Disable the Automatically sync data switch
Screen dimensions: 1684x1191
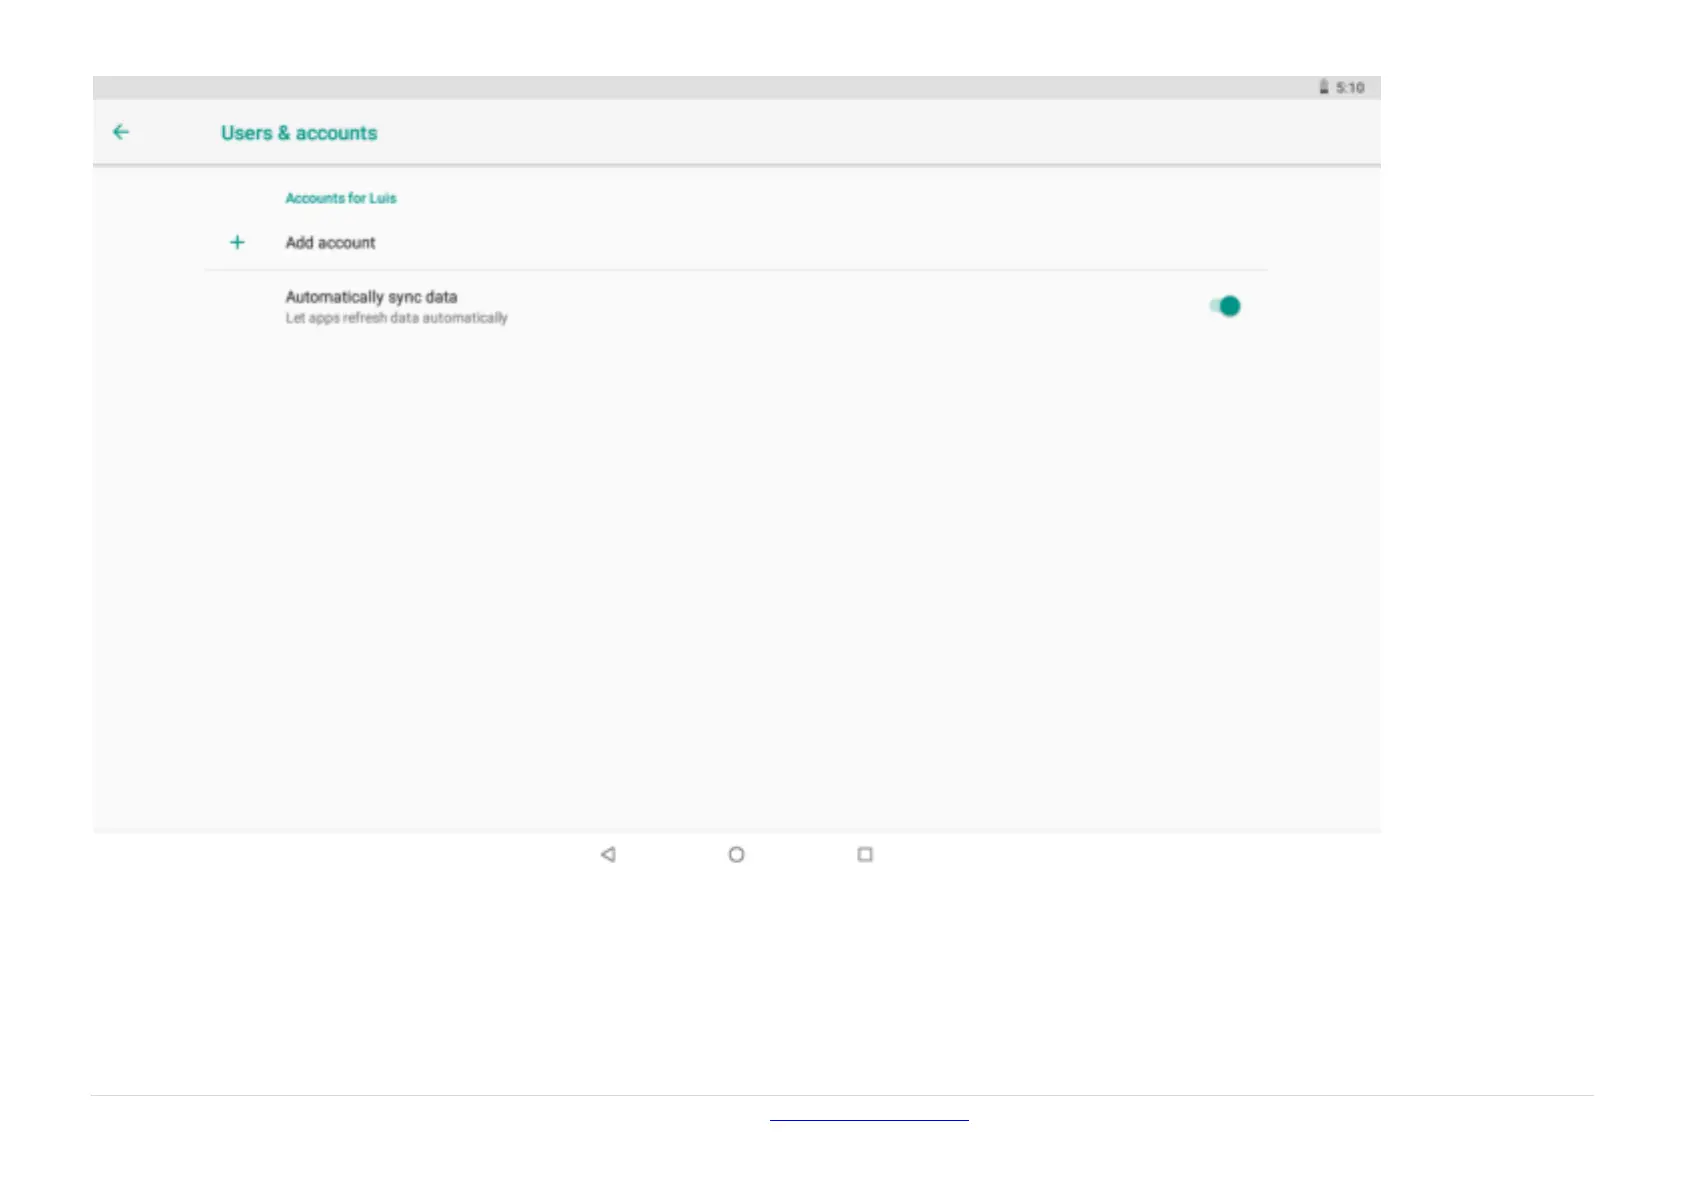[1225, 306]
